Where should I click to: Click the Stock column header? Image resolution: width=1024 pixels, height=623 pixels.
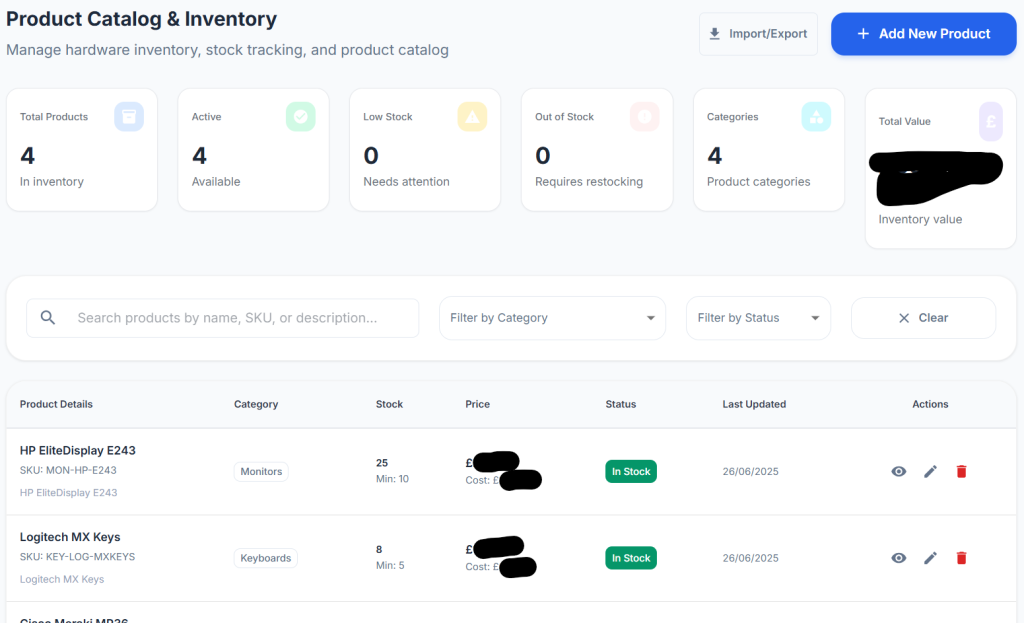pyautogui.click(x=389, y=404)
